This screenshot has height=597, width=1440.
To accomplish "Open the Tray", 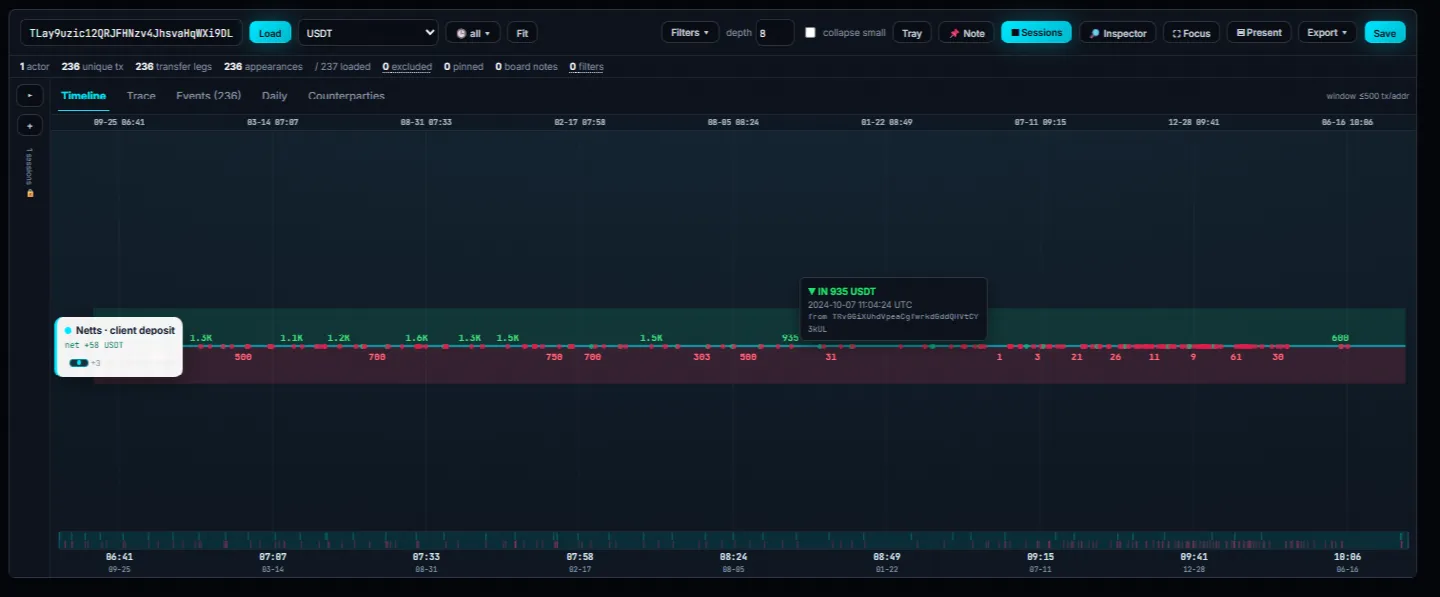I will pos(912,33).
